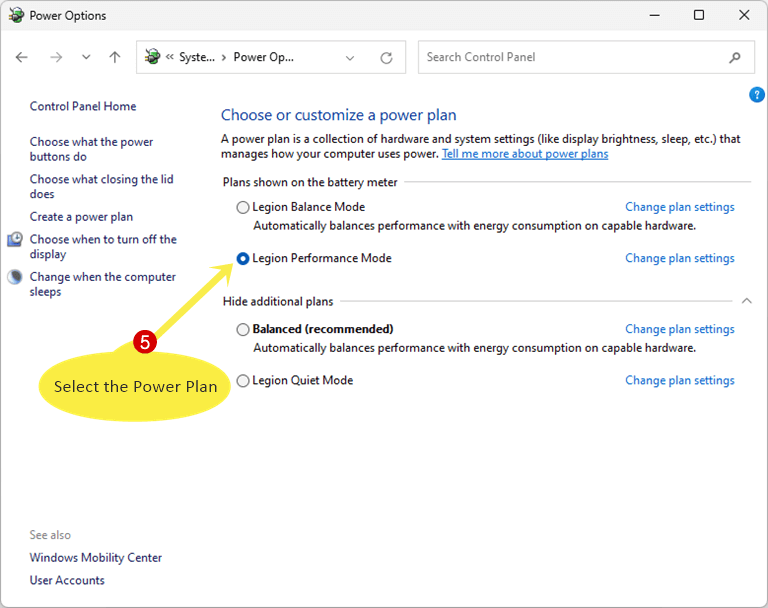Viewport: 768px width, 608px height.
Task: Click the Syste... breadcrumb segment
Action: click(197, 57)
